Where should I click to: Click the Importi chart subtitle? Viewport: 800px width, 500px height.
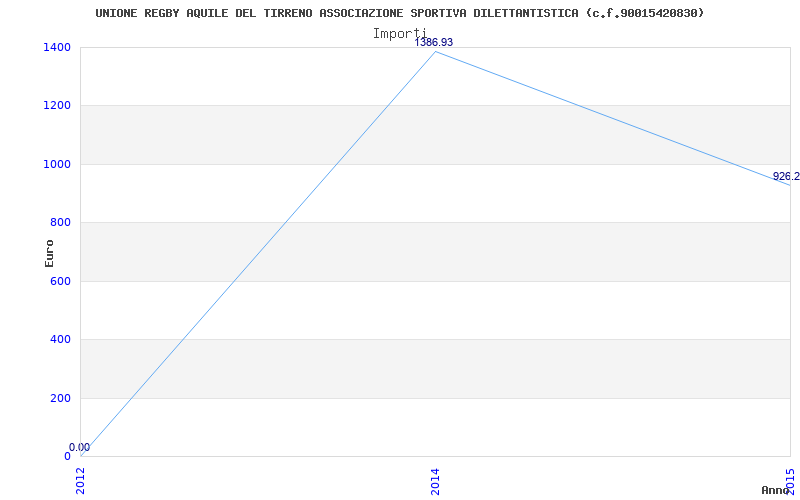(399, 34)
